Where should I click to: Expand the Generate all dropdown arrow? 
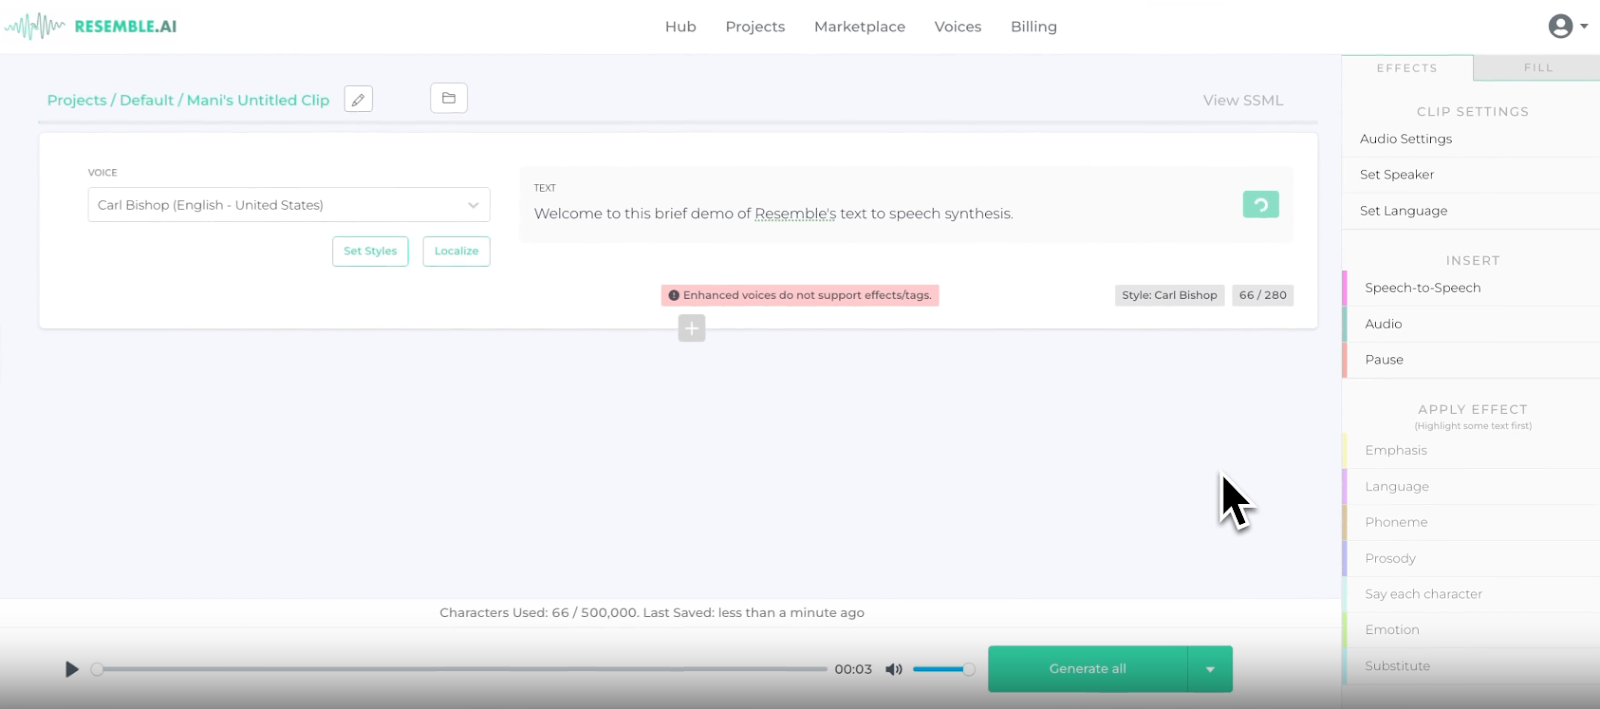pos(1210,669)
